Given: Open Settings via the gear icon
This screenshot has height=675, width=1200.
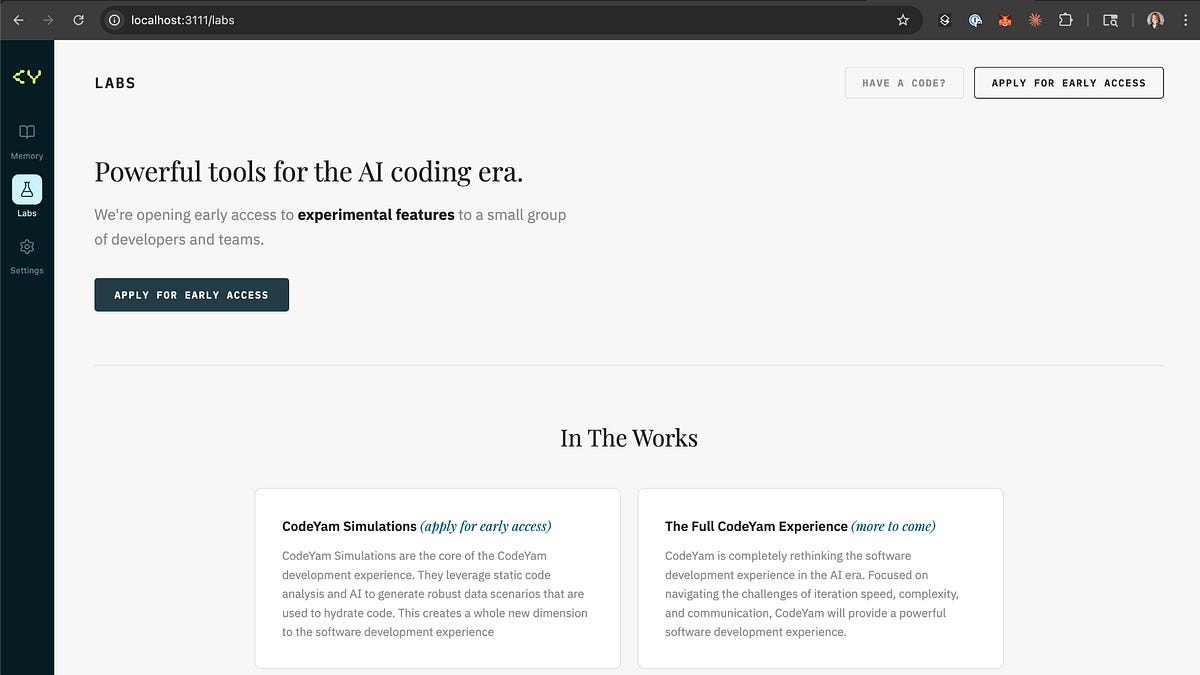Looking at the screenshot, I should click(27, 247).
